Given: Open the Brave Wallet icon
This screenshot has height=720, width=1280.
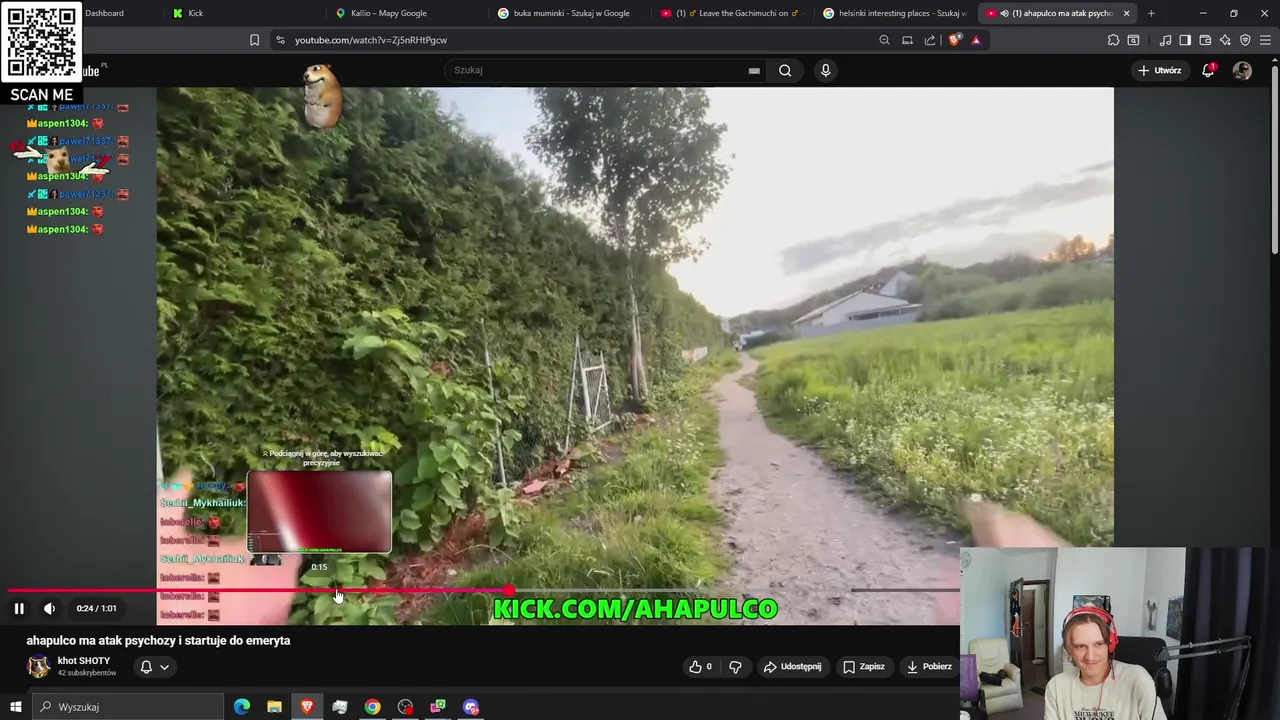Looking at the screenshot, I should (1205, 40).
